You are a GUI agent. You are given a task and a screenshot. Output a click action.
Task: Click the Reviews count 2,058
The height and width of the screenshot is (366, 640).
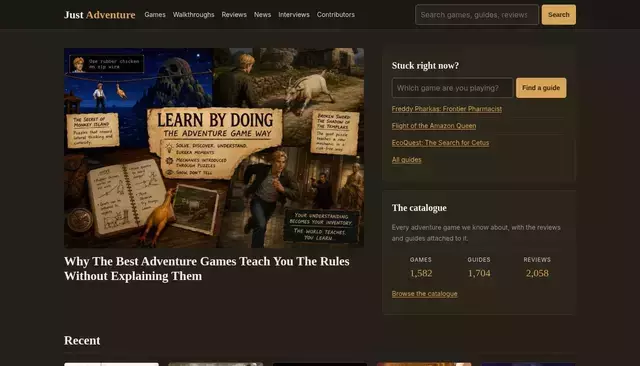[x=537, y=273]
